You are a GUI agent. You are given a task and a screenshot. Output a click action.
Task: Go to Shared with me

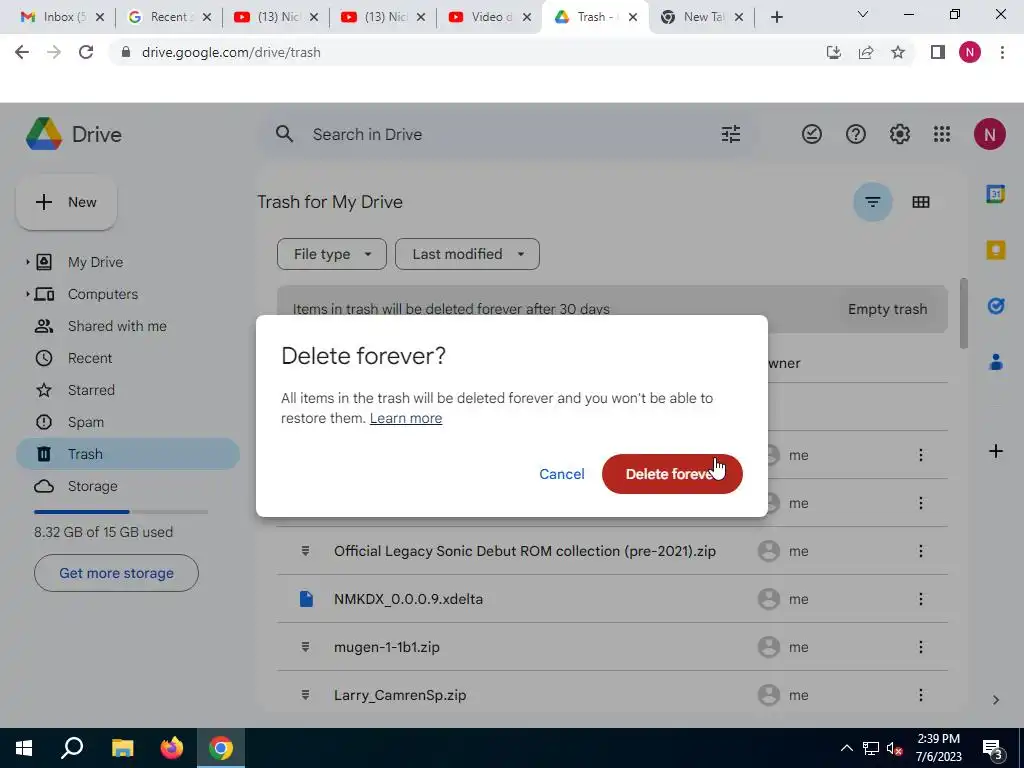(117, 326)
